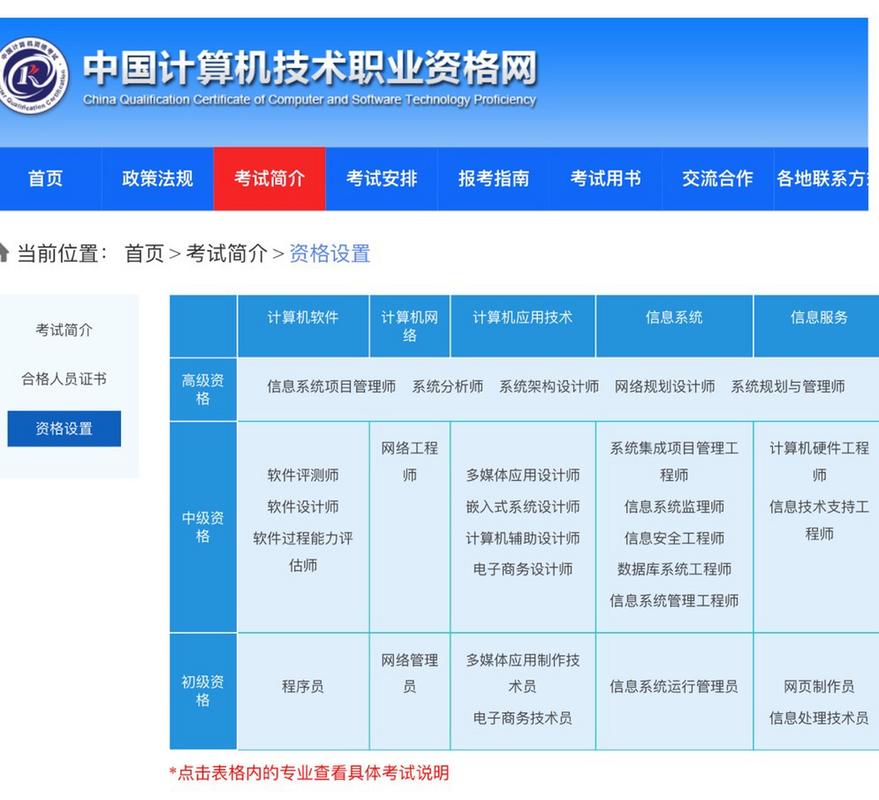Open 信息系统管理工程师 exam details
Viewport: 879px width, 800px height.
(x=674, y=601)
